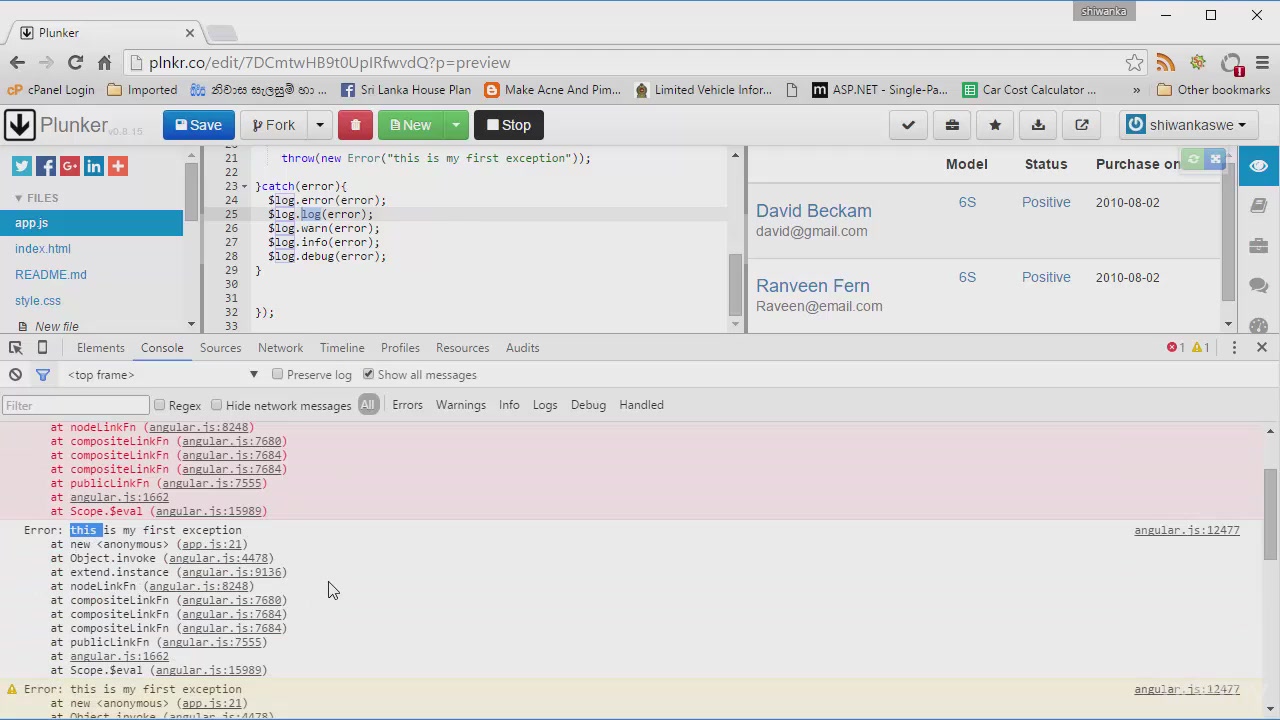Switch to Network tab

pos(280,348)
